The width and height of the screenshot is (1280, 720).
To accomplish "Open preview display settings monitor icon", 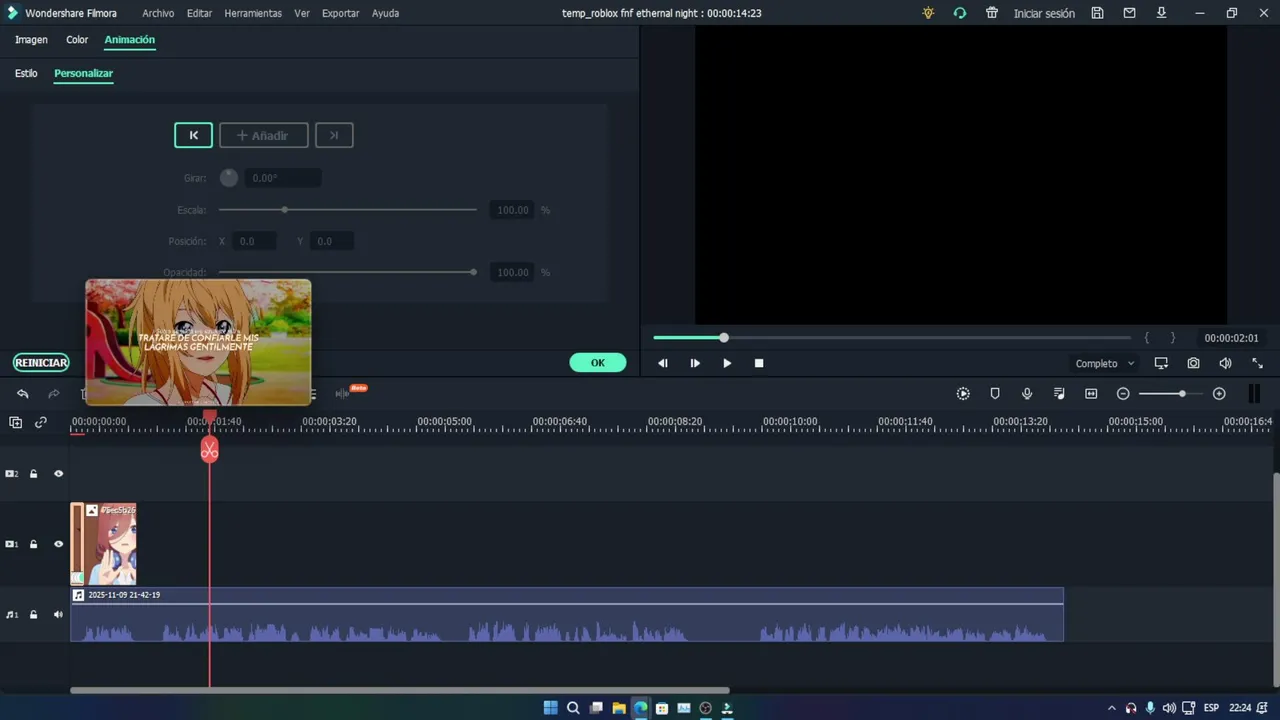I will coord(1161,363).
